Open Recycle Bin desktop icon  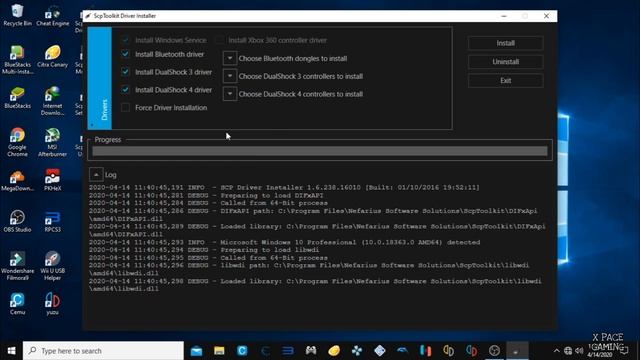[x=17, y=15]
